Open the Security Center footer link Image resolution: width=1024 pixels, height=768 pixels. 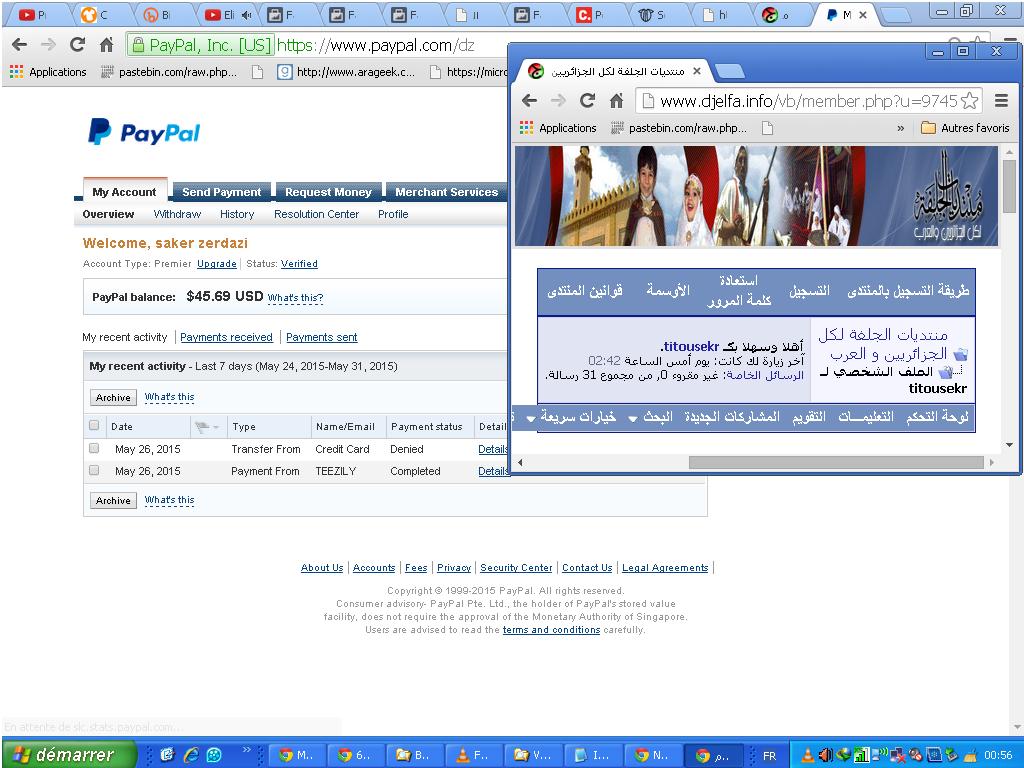(516, 568)
